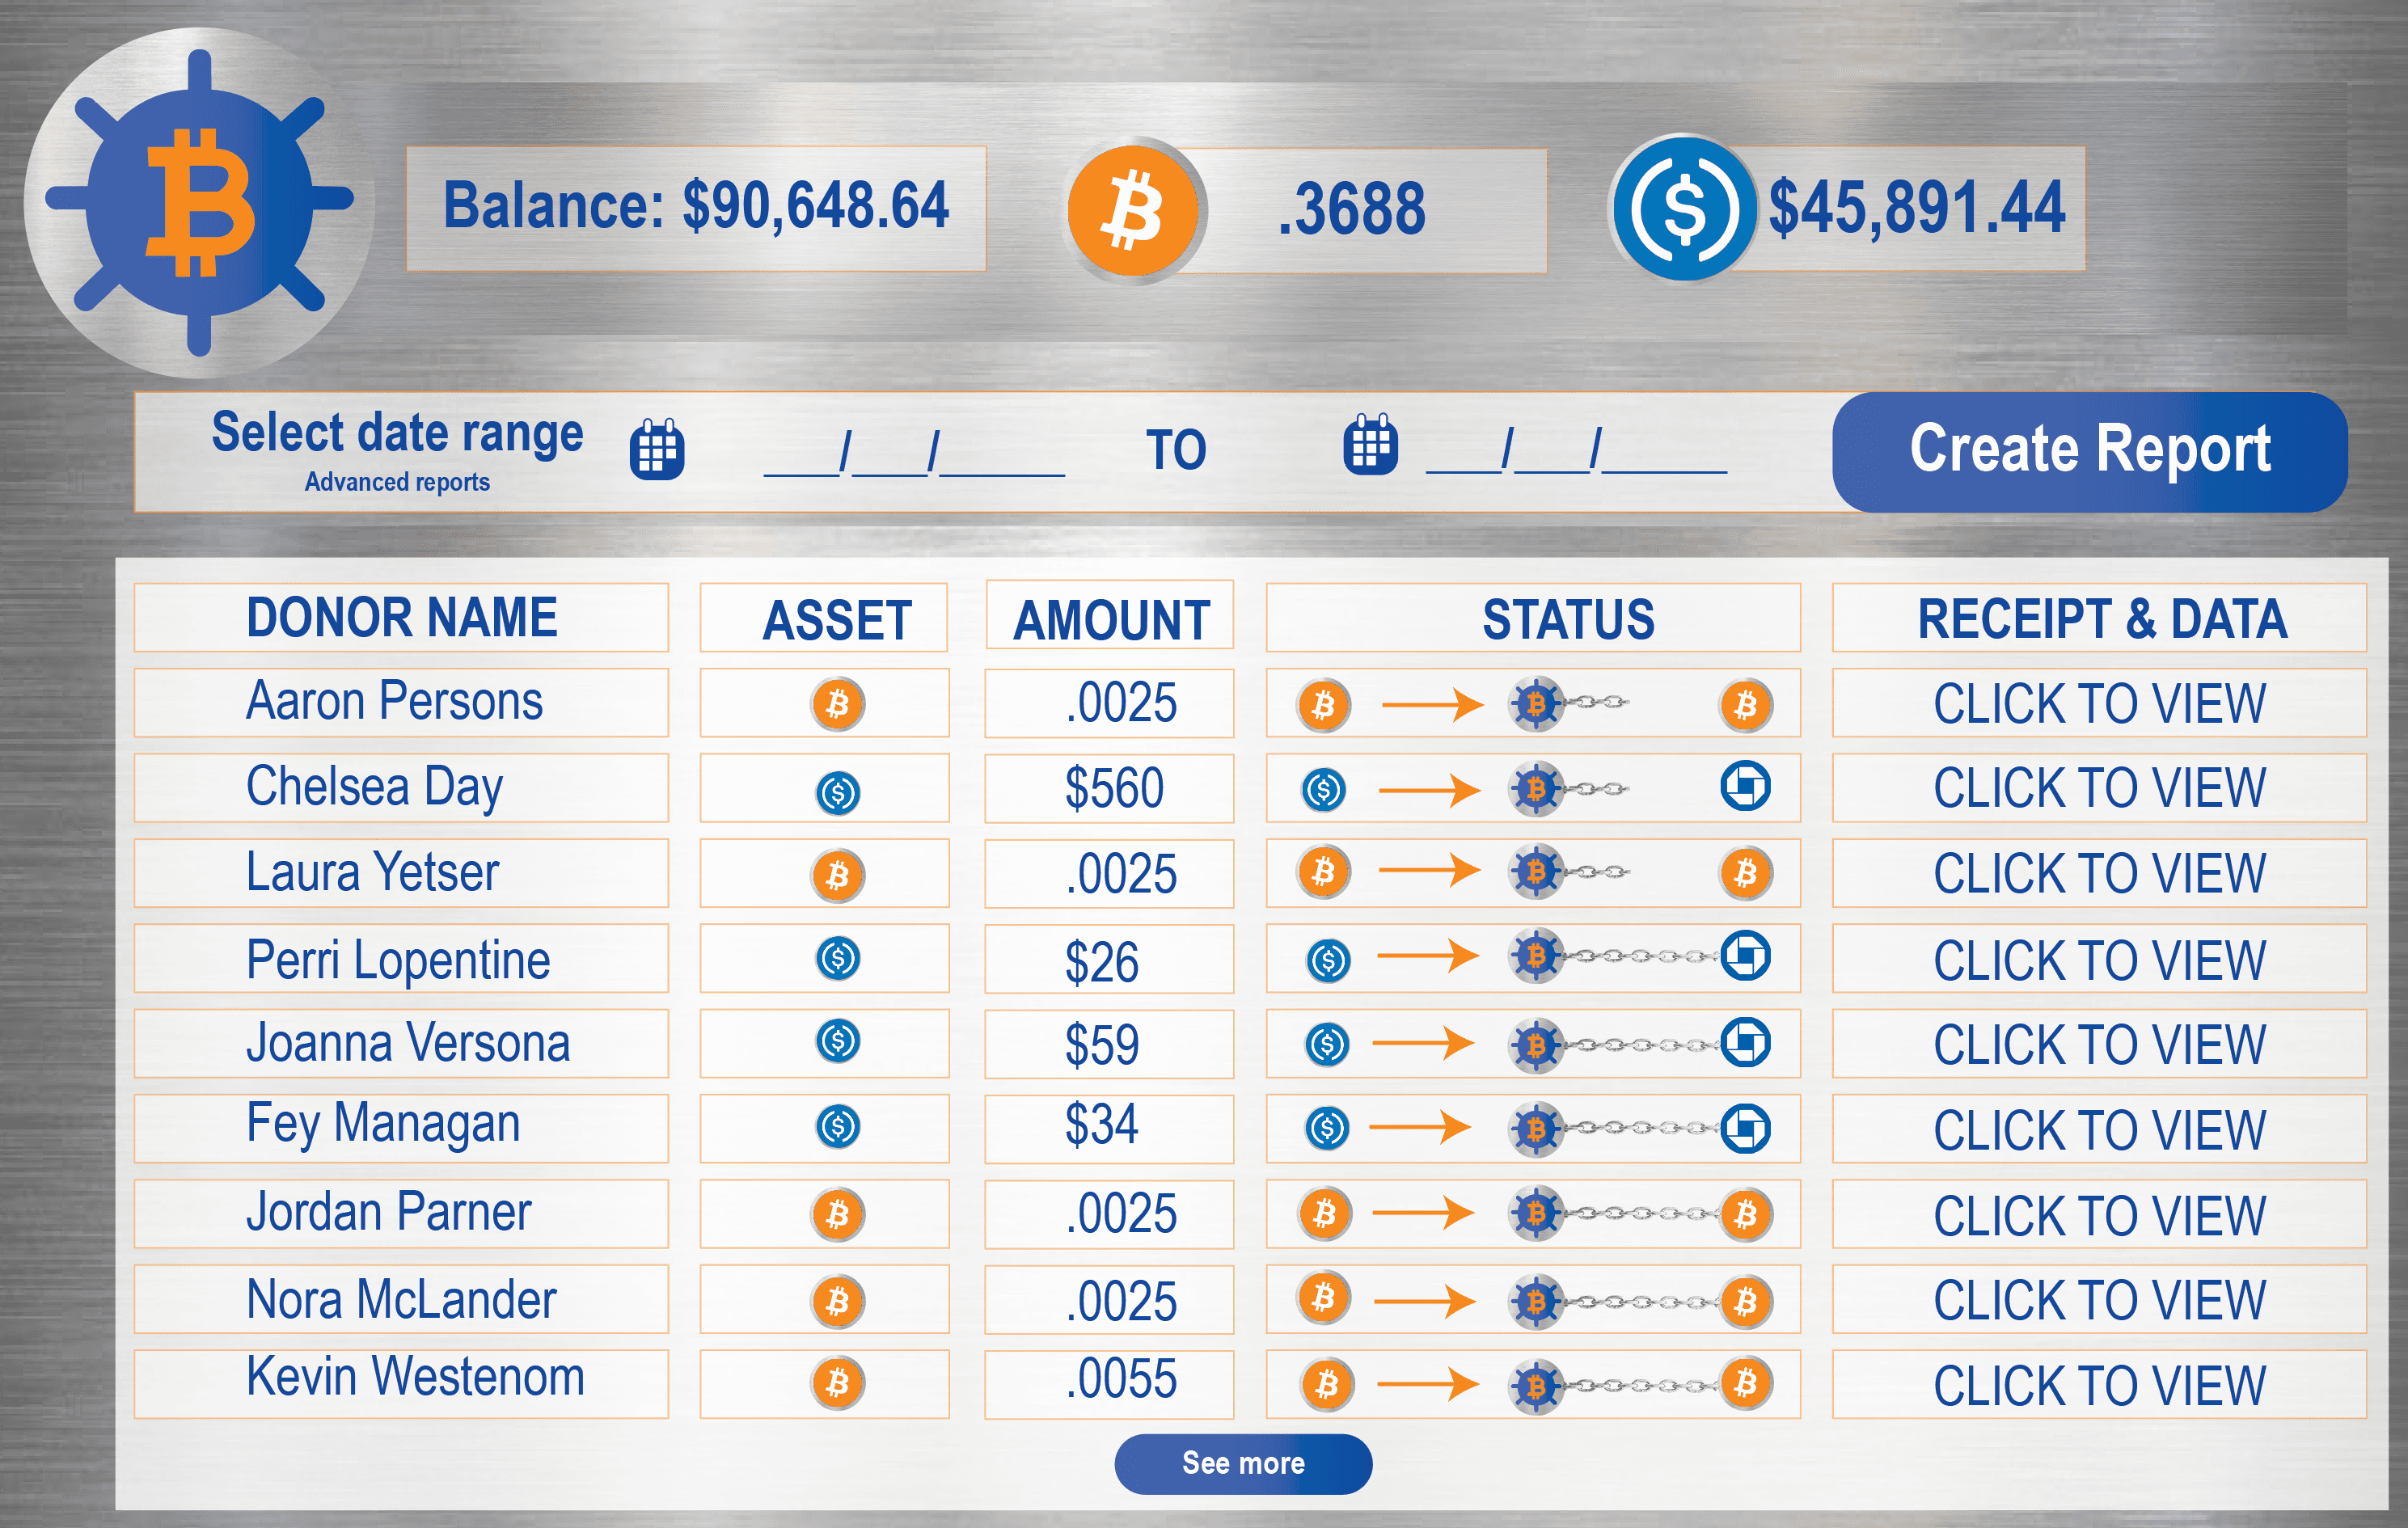Click the vault chain status icon for Kevin Westenom
Image resolution: width=2408 pixels, height=1528 pixels.
[1537, 1385]
